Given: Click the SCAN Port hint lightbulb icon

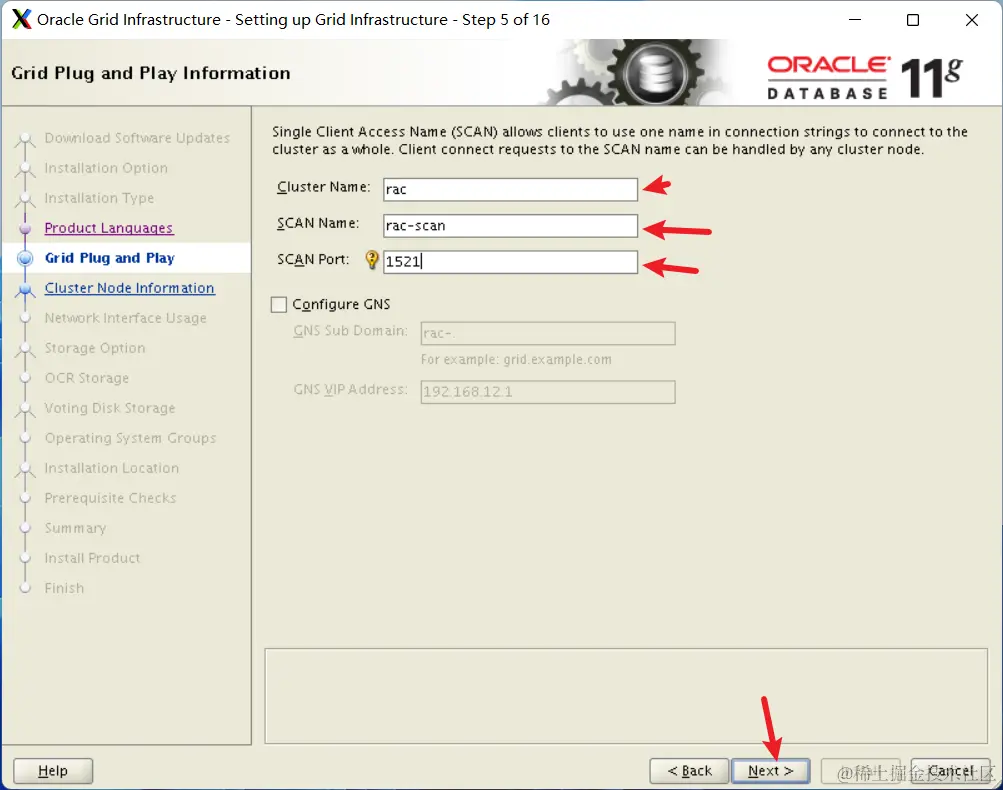Looking at the screenshot, I should [372, 260].
